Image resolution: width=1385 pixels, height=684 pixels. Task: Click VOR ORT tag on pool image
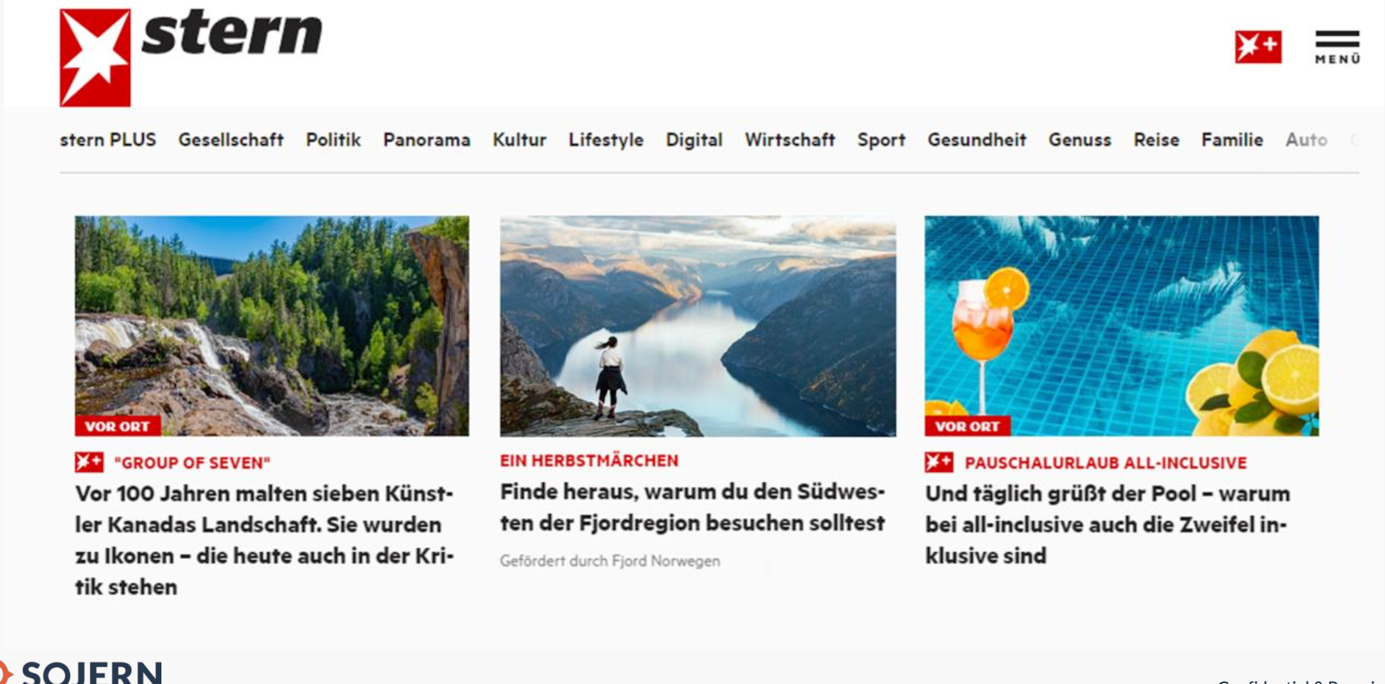pos(967,426)
